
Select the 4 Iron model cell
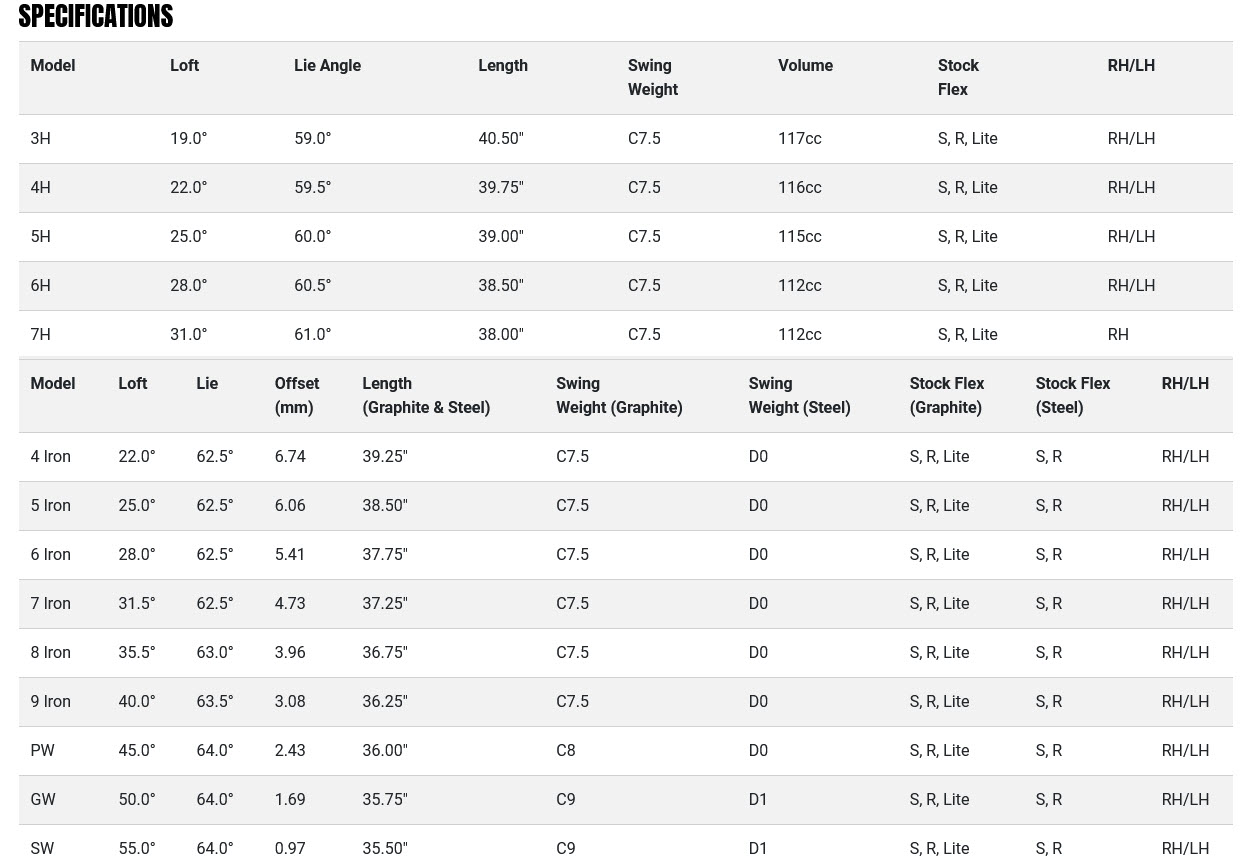tap(50, 457)
